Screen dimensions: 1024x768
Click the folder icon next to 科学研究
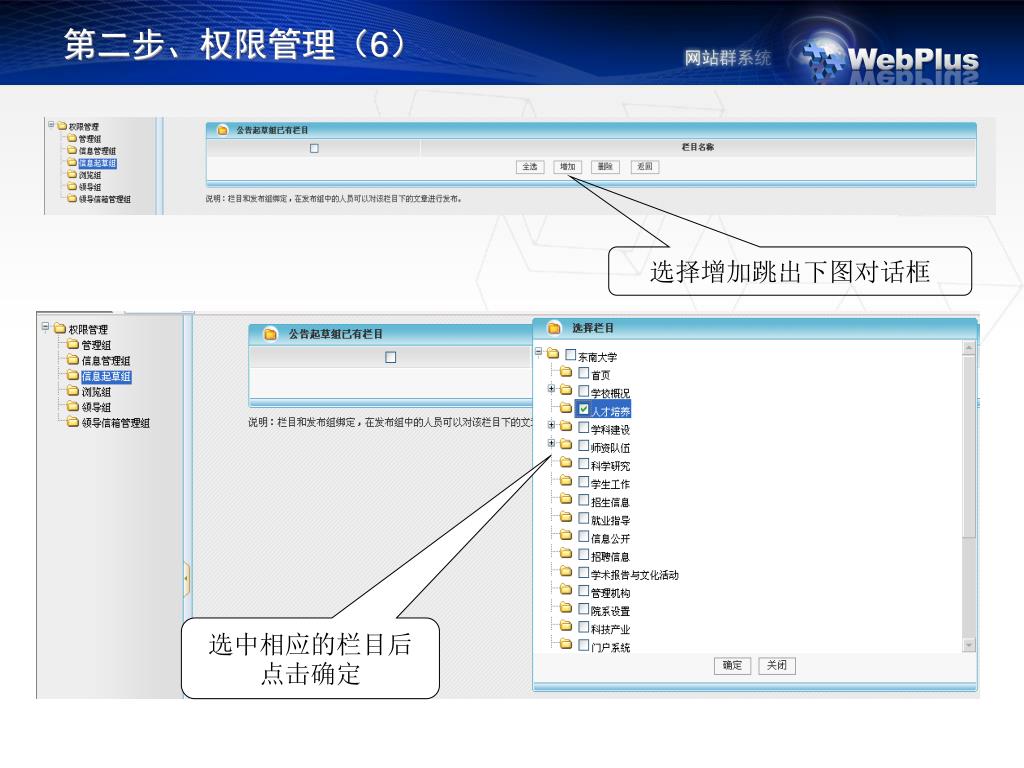(566, 465)
